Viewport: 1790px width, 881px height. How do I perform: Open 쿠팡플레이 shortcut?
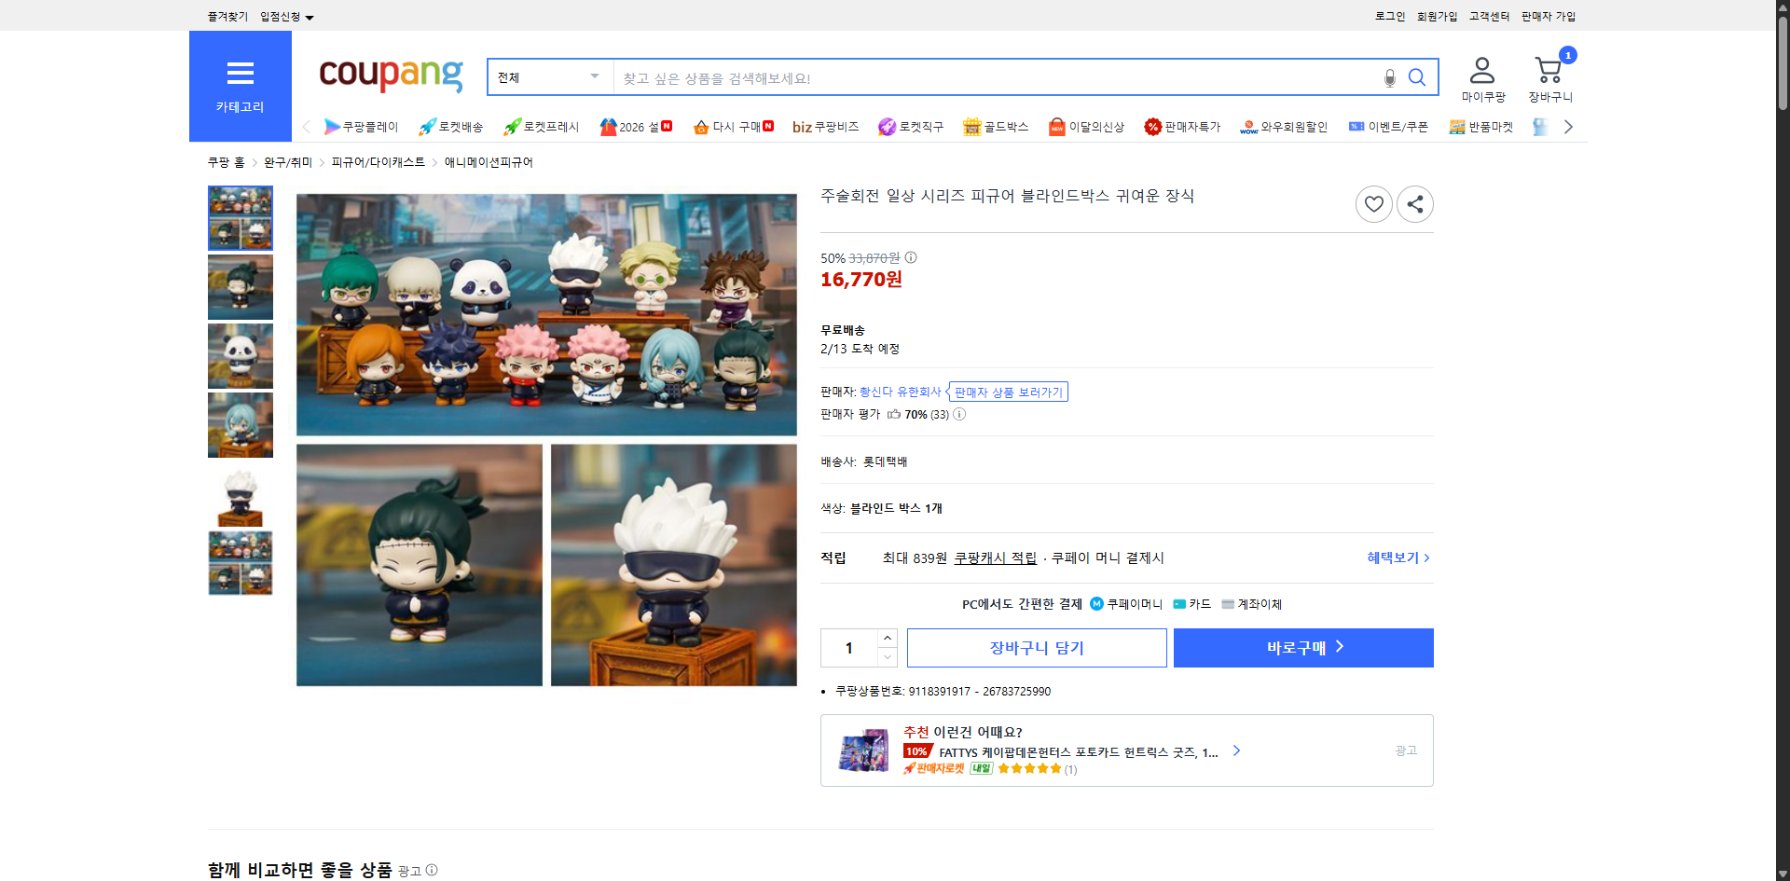tap(361, 127)
